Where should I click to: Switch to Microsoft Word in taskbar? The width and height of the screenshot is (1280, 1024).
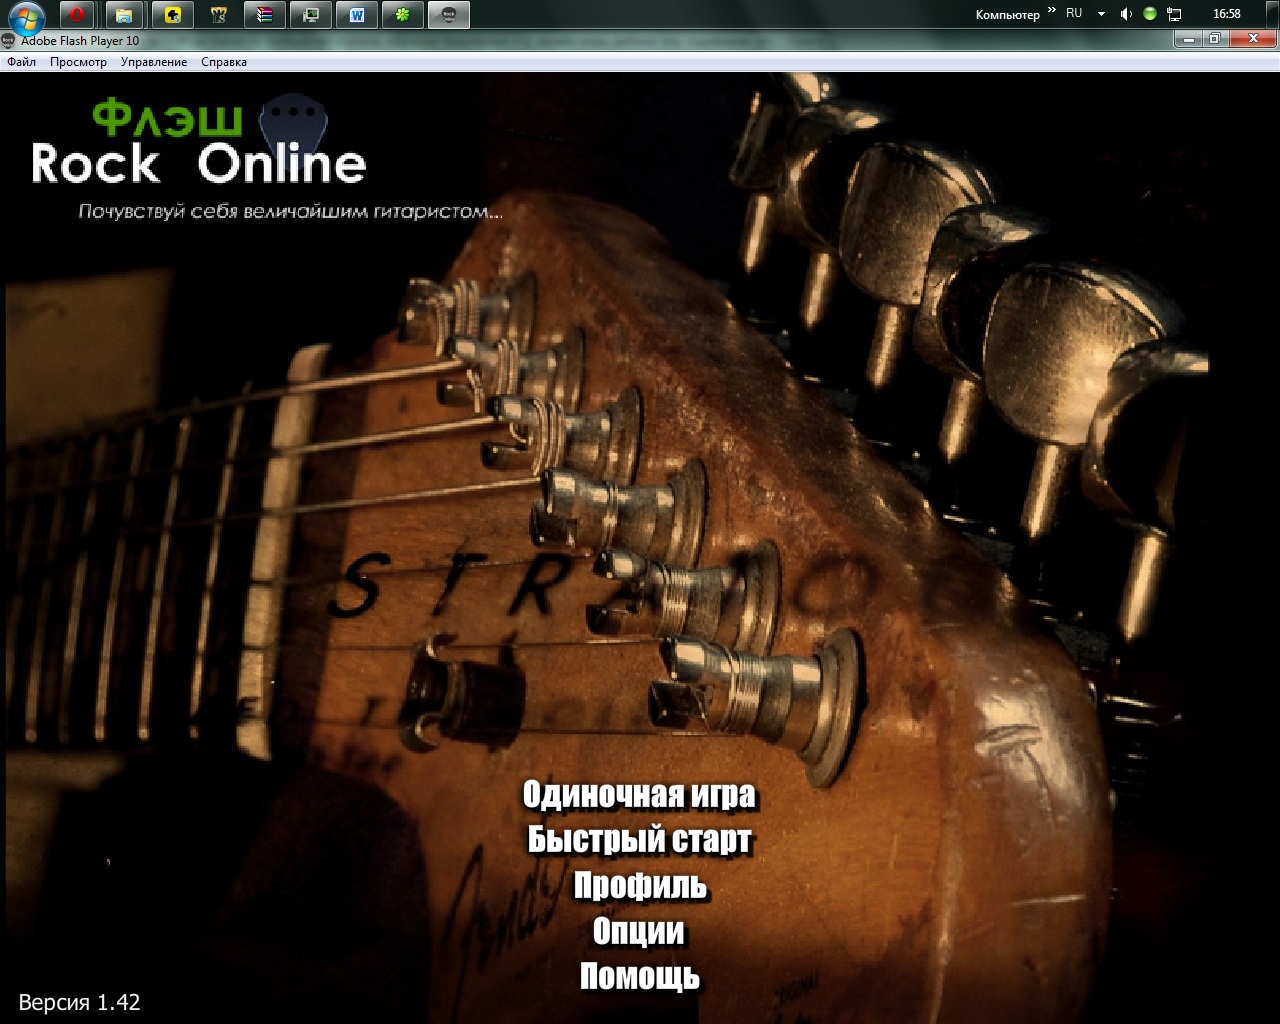click(357, 15)
